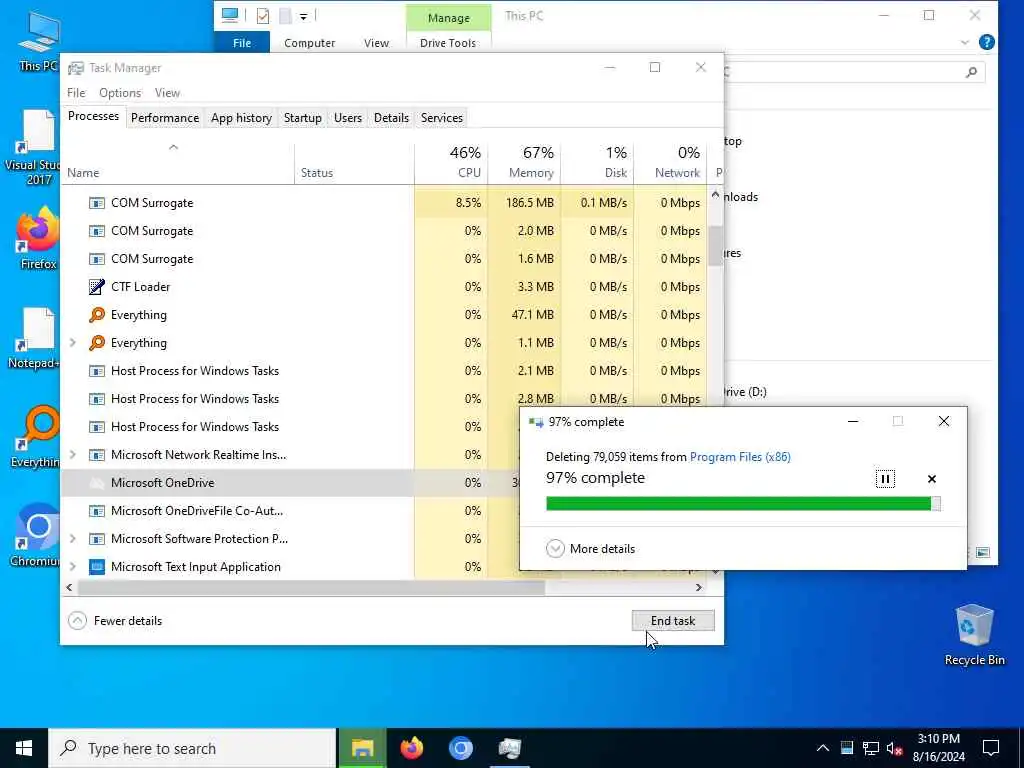The width and height of the screenshot is (1024, 768).
Task: Sort processes by Memory column
Action: [x=524, y=162]
